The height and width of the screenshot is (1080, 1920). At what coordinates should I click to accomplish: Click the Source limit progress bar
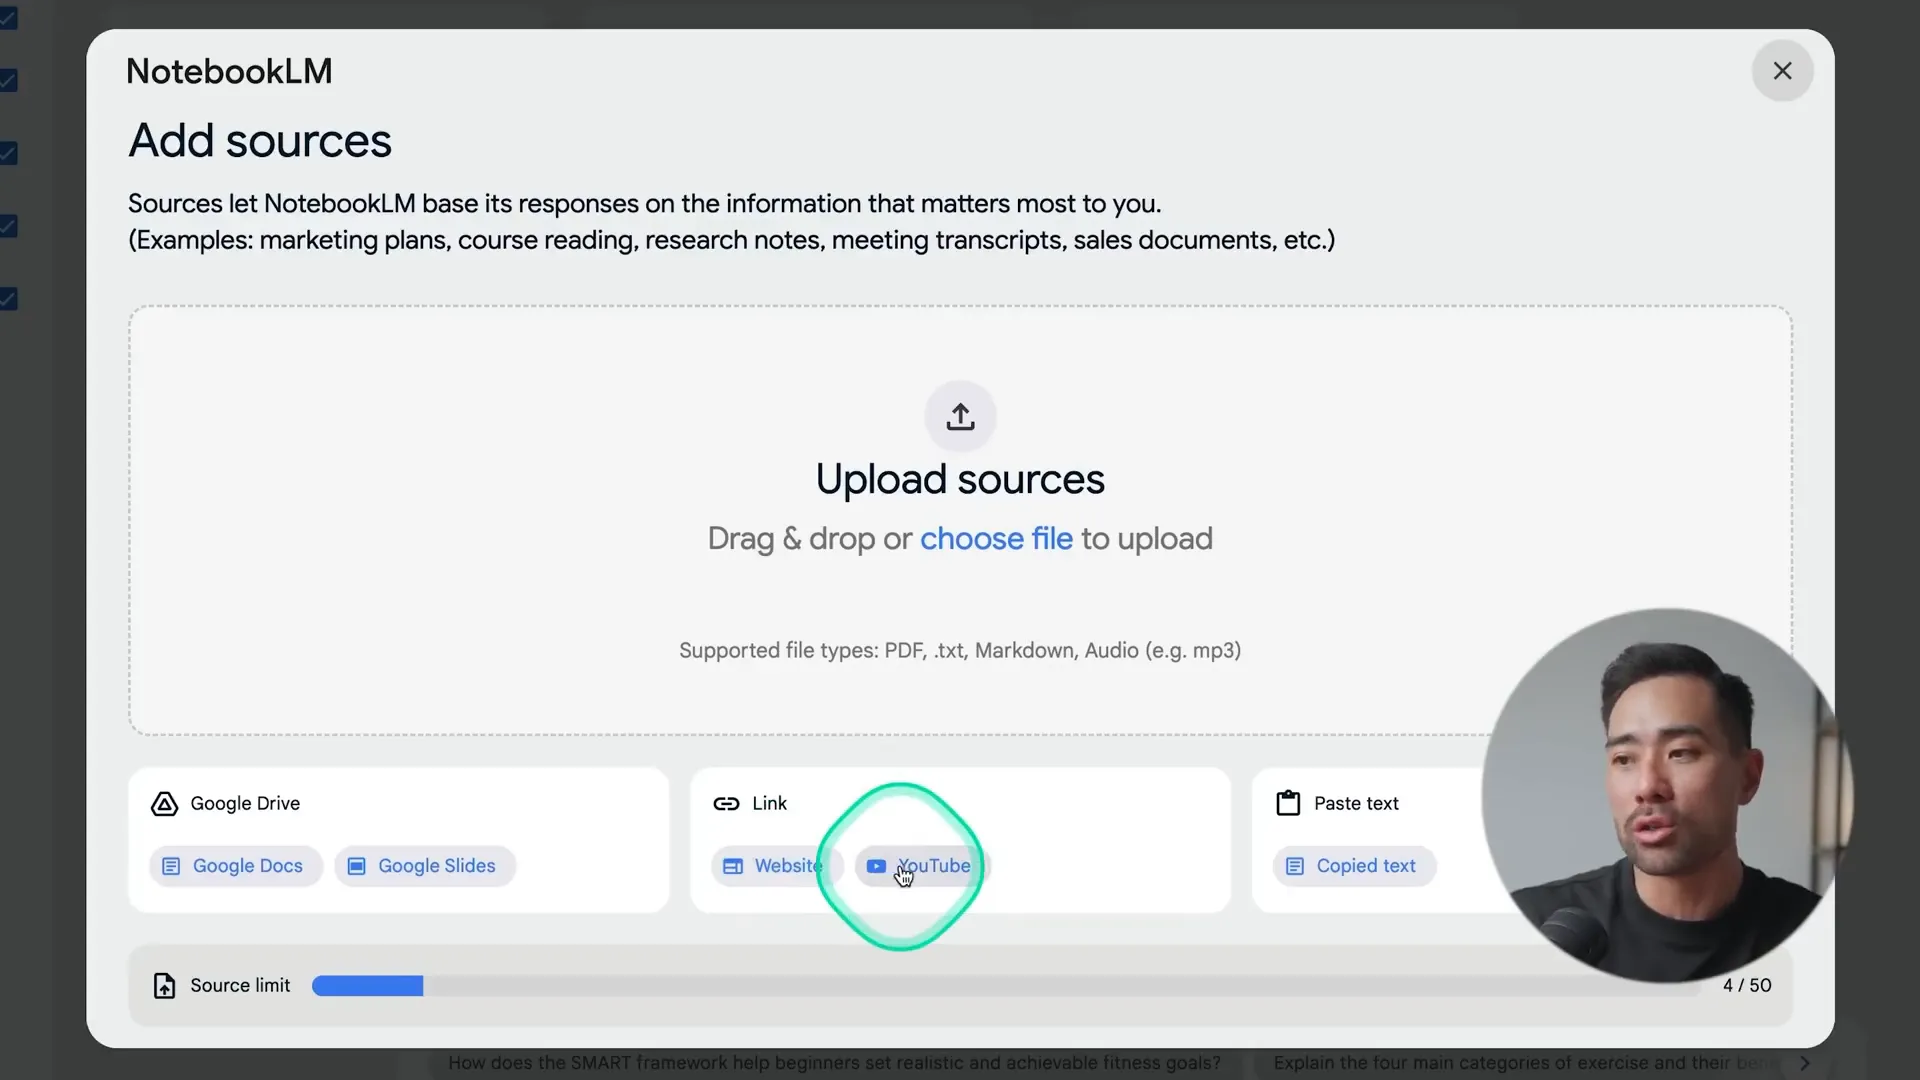(x=1005, y=986)
